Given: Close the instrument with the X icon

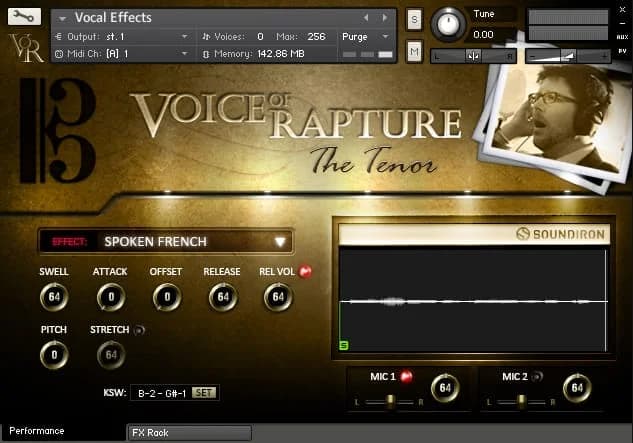Looking at the screenshot, I should pyautogui.click(x=621, y=9).
